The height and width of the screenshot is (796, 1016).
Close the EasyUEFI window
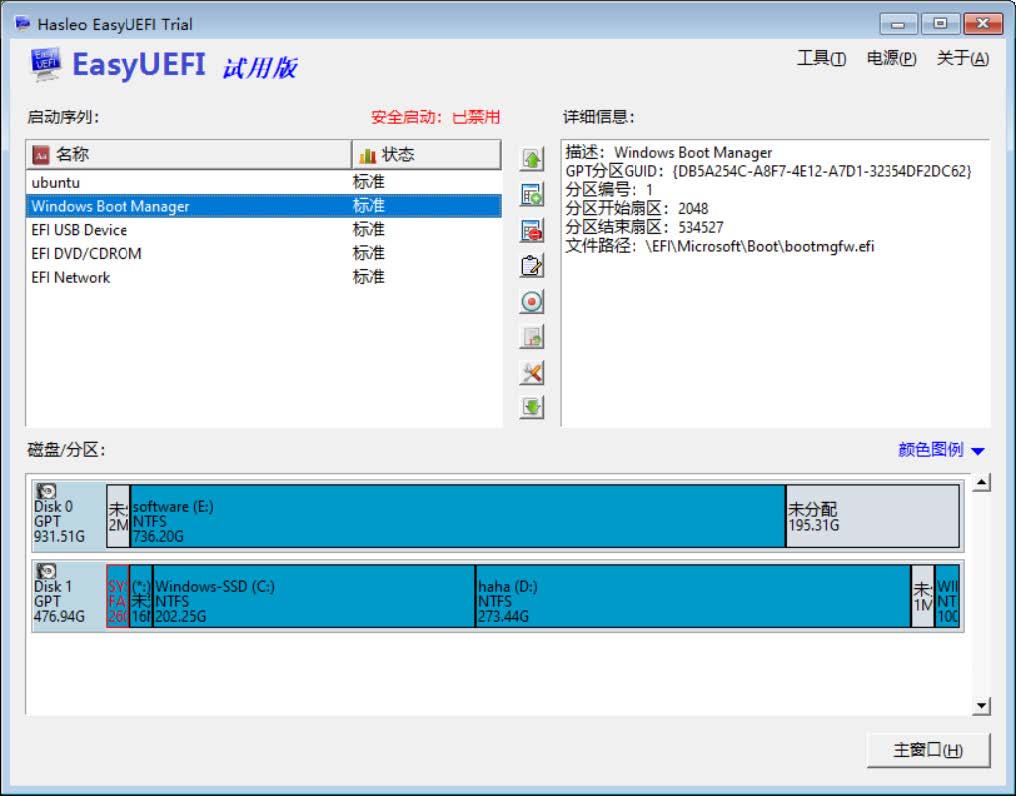983,24
